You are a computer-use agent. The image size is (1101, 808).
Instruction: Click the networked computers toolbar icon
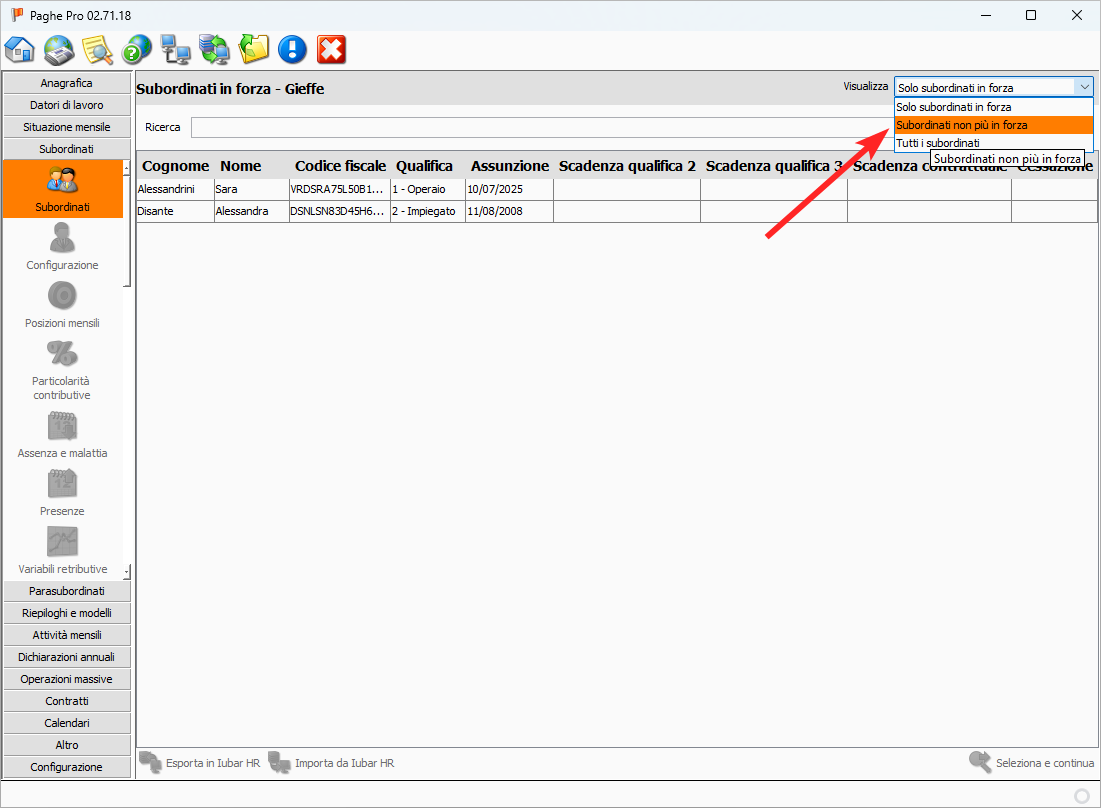[175, 49]
